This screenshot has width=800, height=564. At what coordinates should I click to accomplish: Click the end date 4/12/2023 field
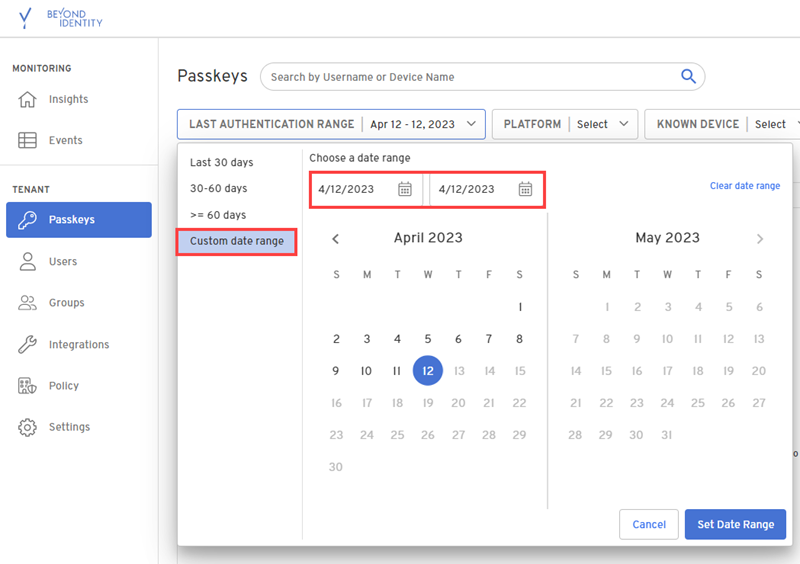click(x=486, y=189)
